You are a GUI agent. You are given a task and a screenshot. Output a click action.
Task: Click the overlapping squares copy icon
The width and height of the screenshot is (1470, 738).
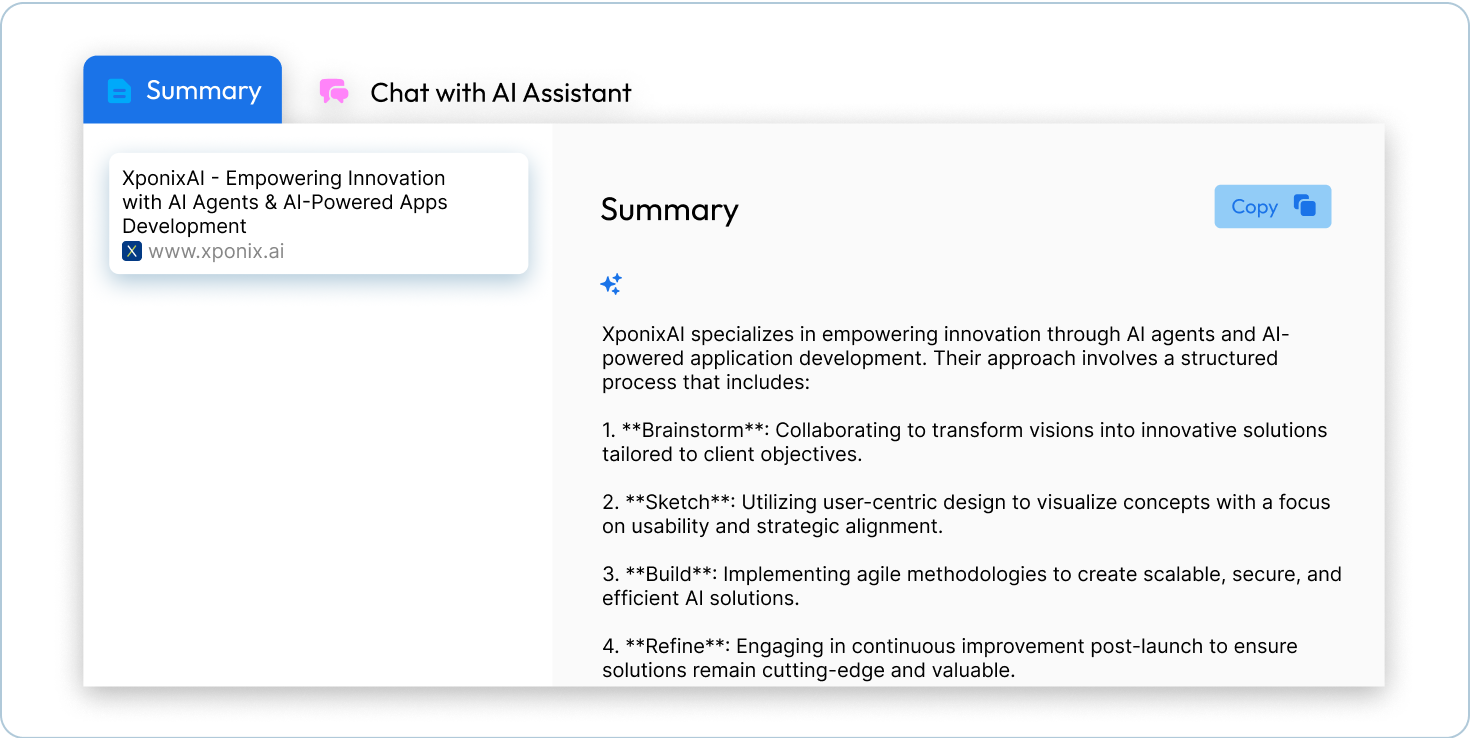1304,205
